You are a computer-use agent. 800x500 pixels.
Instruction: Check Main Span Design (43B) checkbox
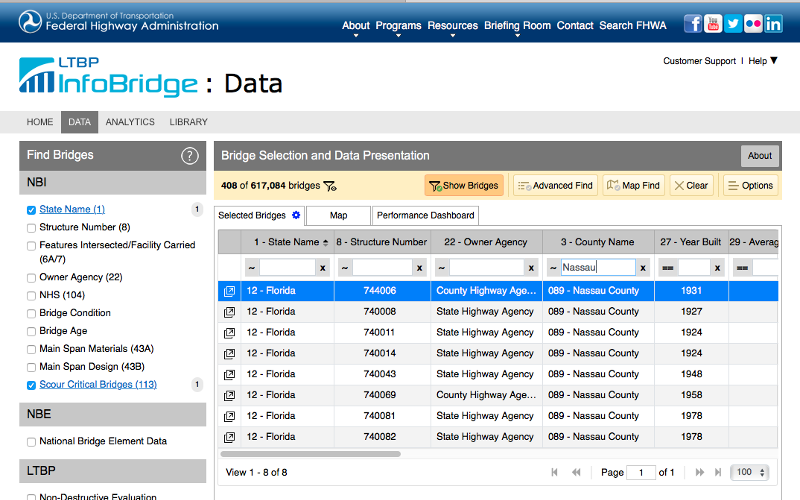[x=31, y=367]
